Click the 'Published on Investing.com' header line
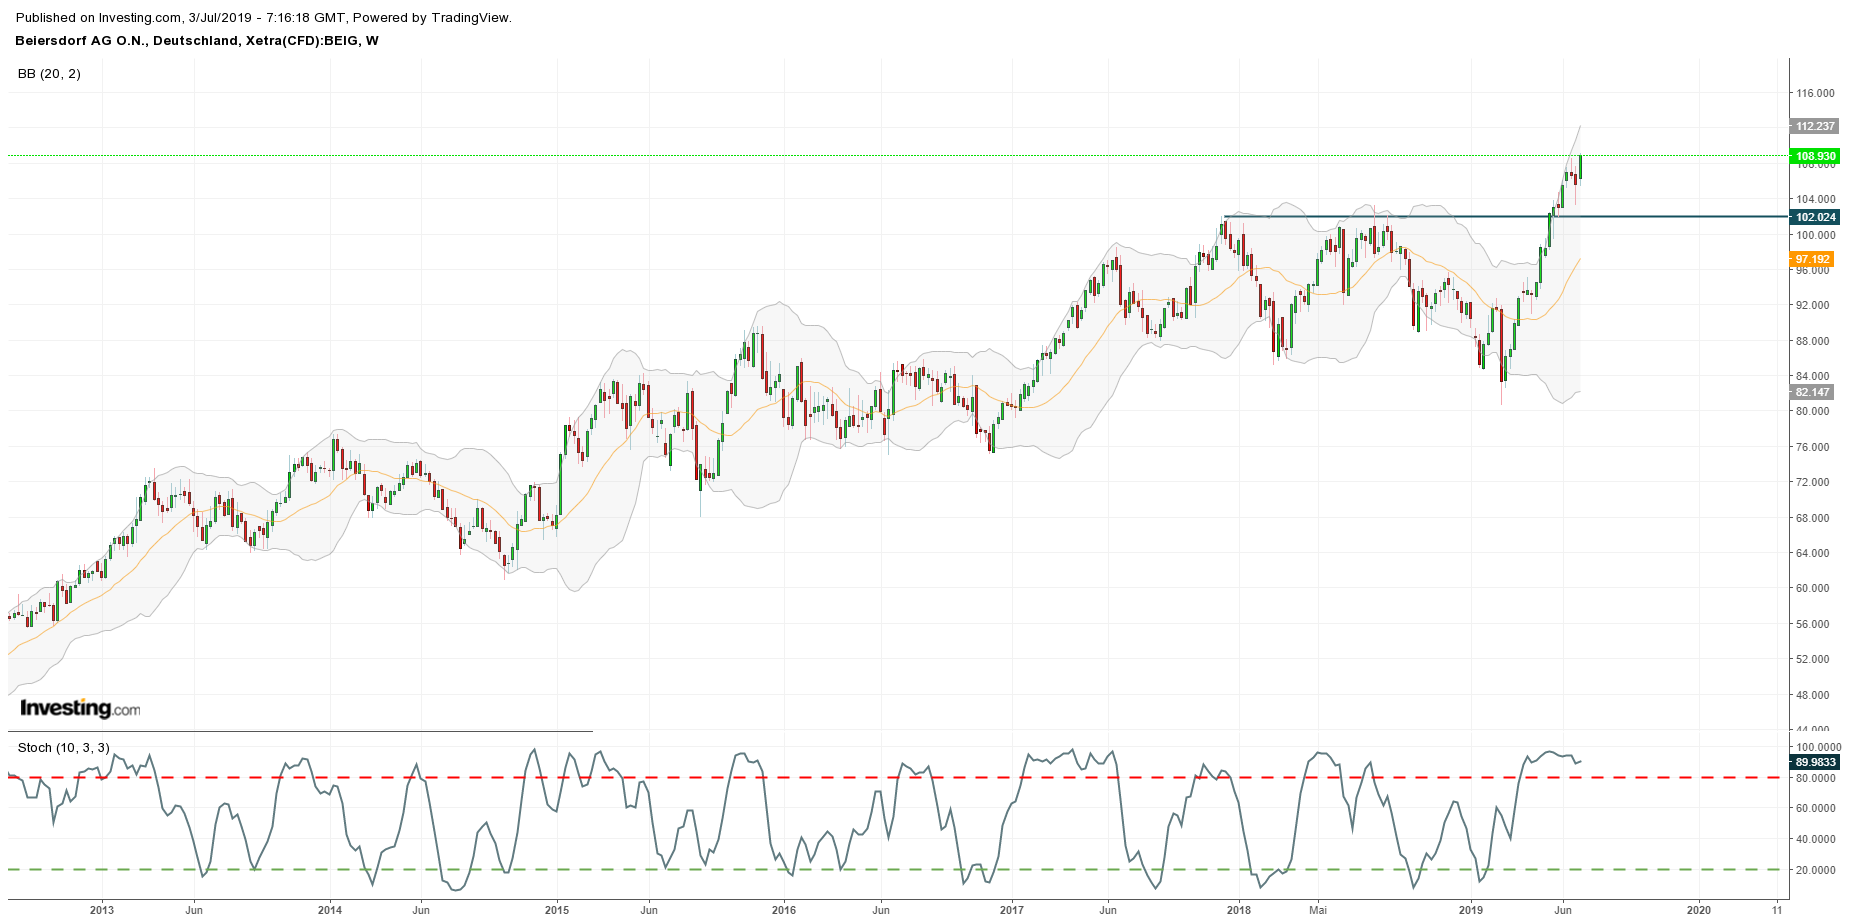The height and width of the screenshot is (923, 1853). [x=264, y=18]
